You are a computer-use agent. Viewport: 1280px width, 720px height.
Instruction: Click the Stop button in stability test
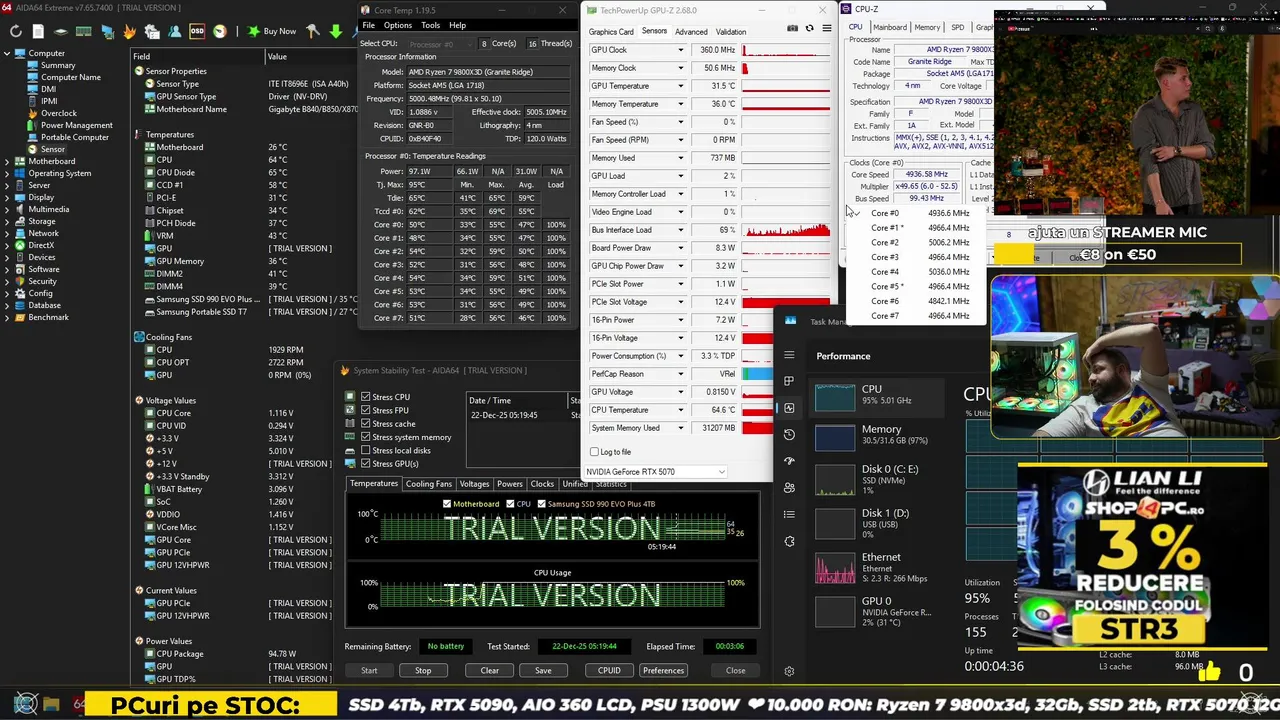[x=423, y=671]
